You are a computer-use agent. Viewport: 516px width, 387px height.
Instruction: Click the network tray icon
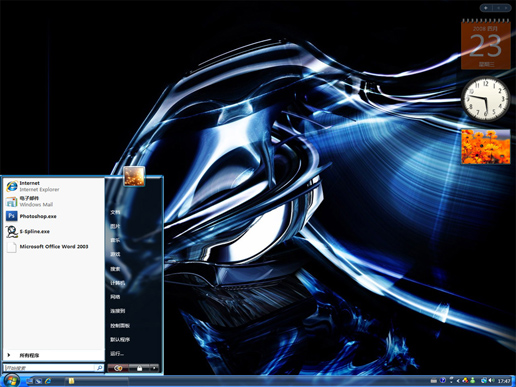coord(484,380)
